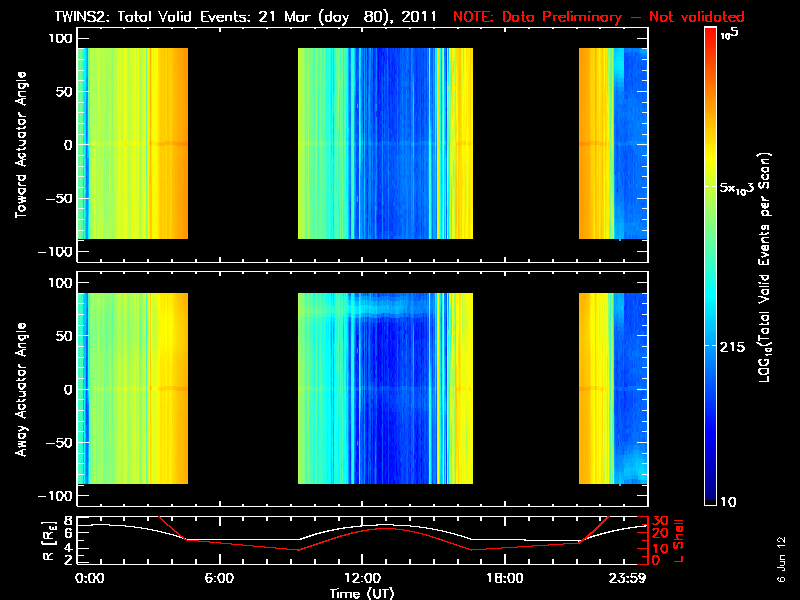Click the 6:00 time axis label
Viewport: 800px width, 600px height.
tap(219, 579)
